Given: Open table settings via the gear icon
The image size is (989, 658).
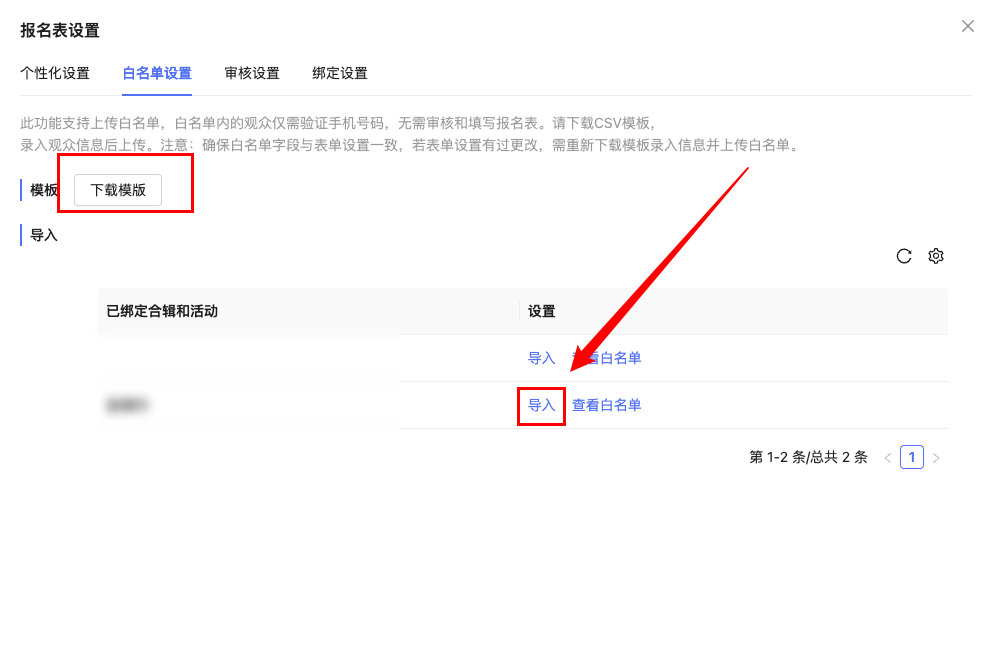Looking at the screenshot, I should tap(936, 256).
